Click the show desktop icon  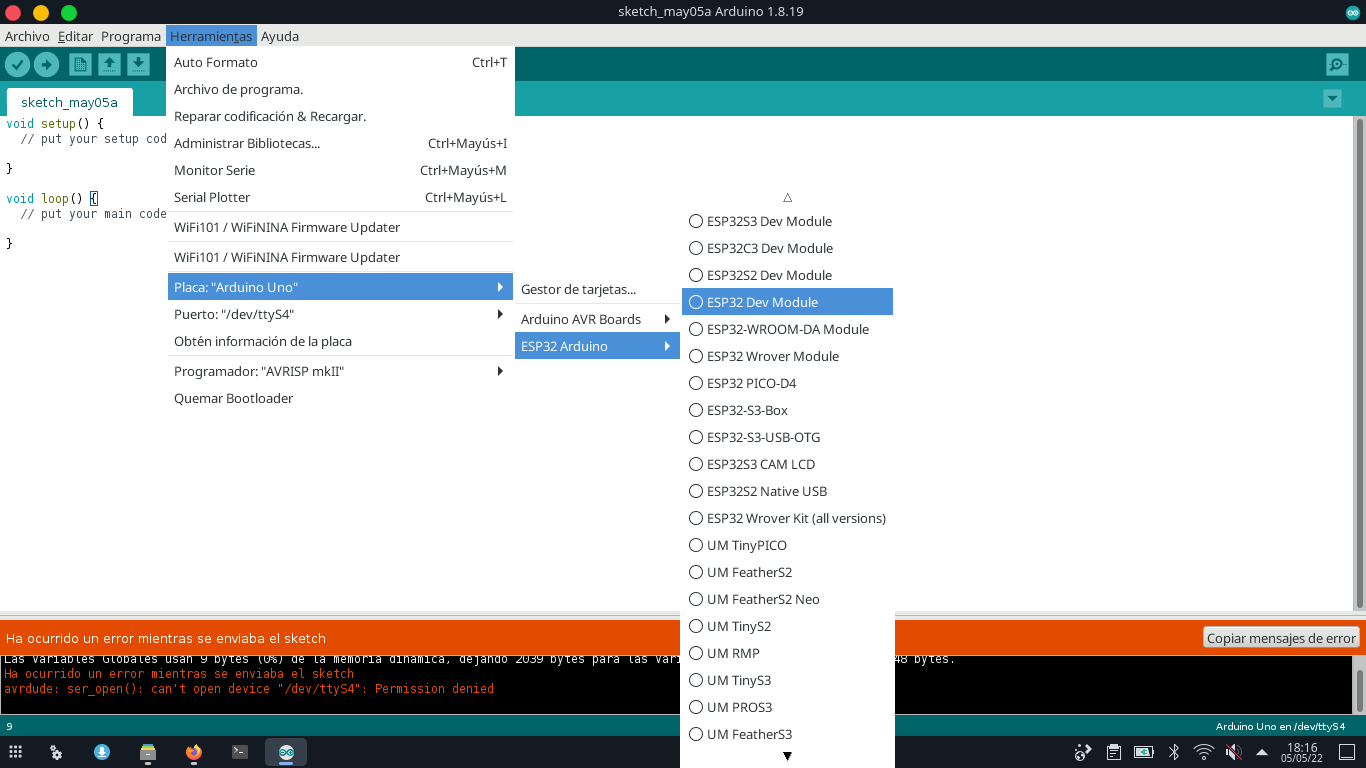1349,752
